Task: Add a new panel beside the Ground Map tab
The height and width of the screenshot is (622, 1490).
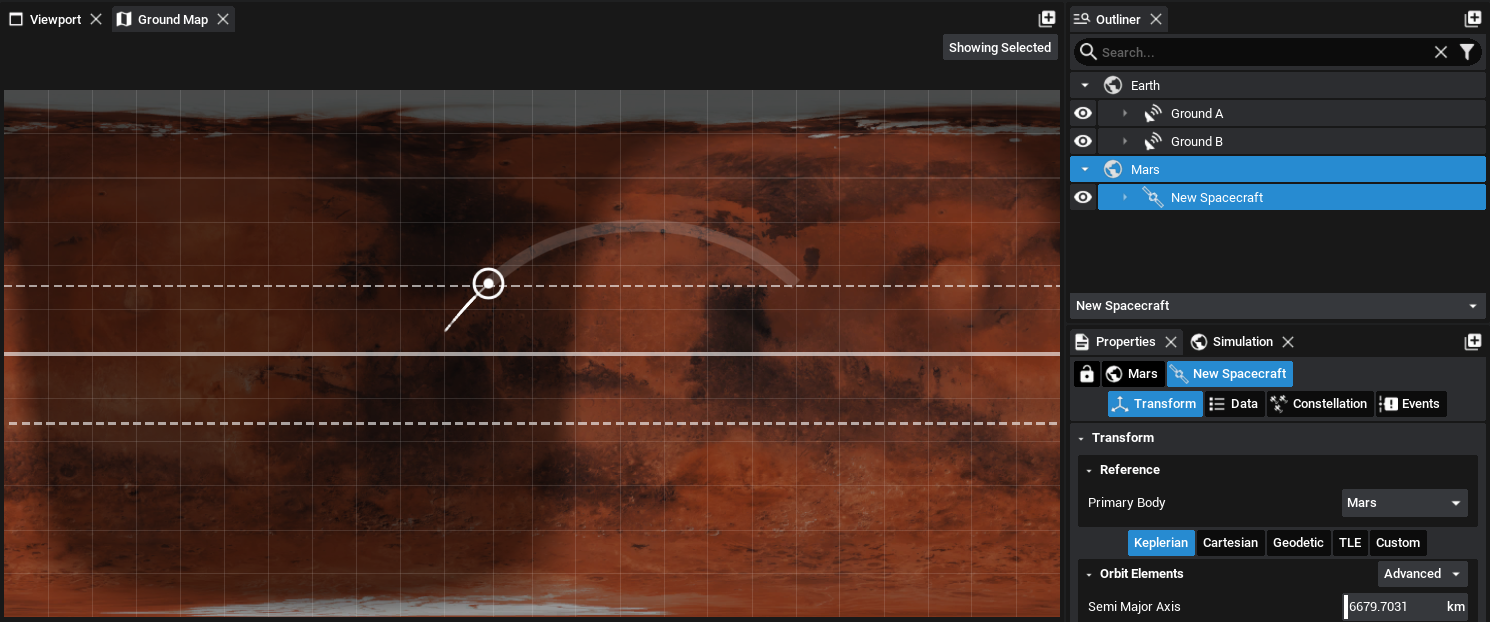Action: [1047, 19]
